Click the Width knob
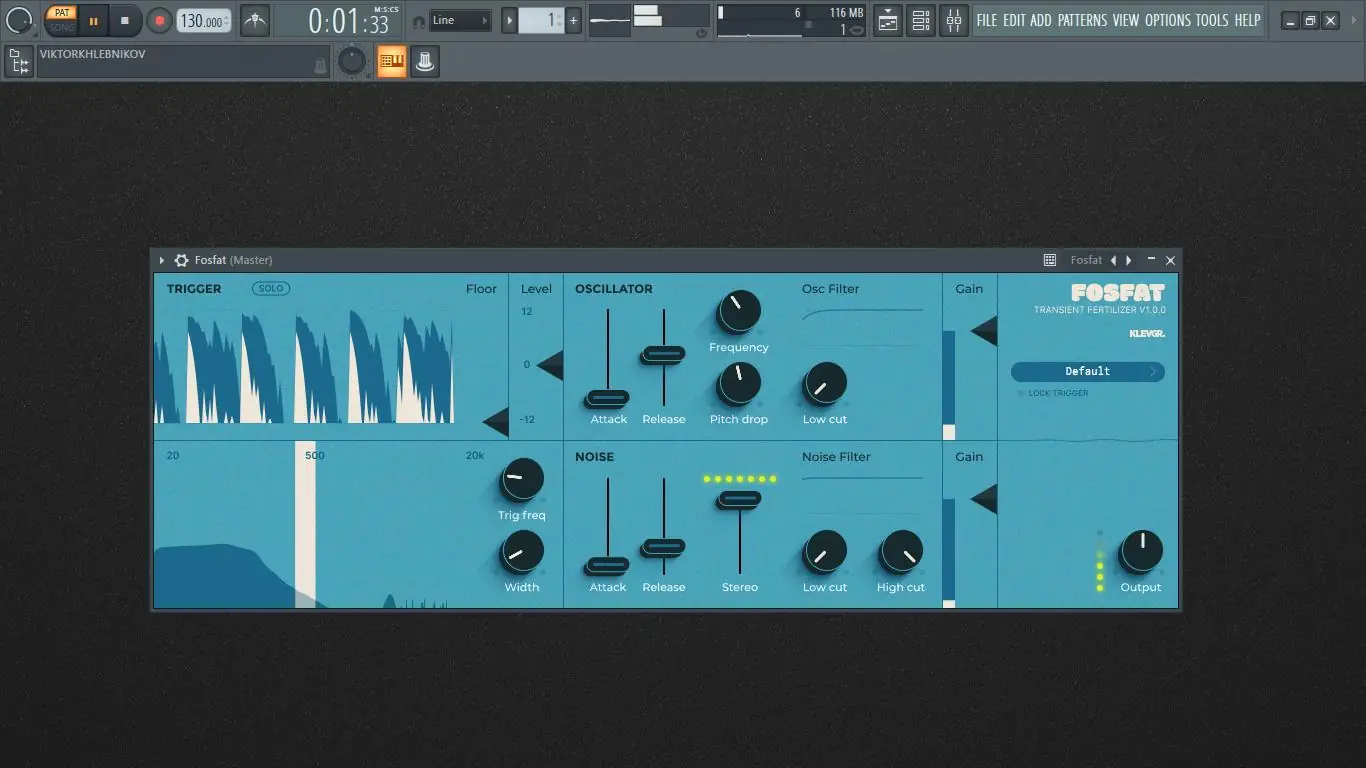 pos(521,551)
